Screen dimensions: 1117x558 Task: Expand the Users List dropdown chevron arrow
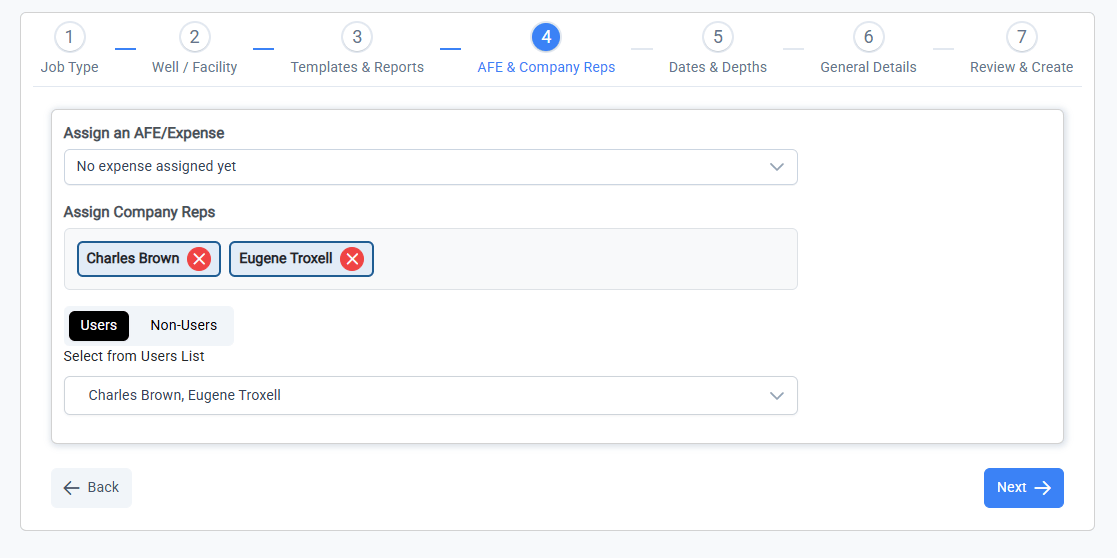[777, 396]
